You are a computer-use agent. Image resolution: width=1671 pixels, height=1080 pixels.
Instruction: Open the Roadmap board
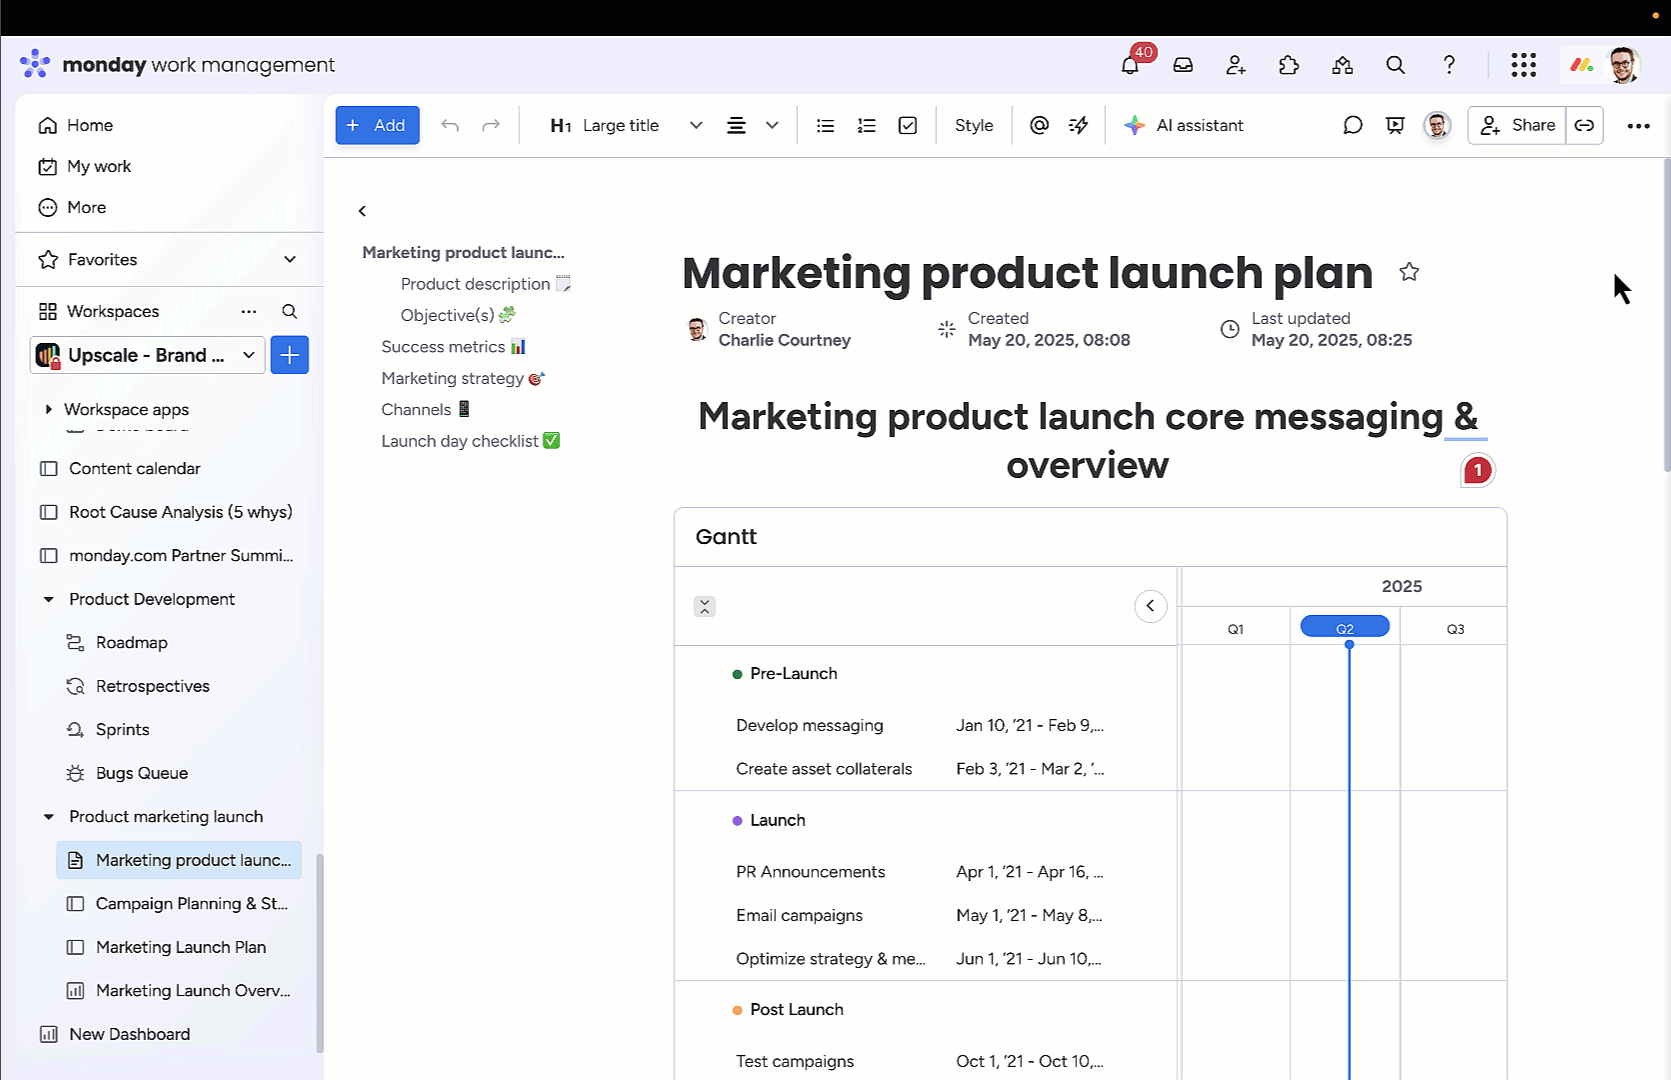(x=132, y=642)
